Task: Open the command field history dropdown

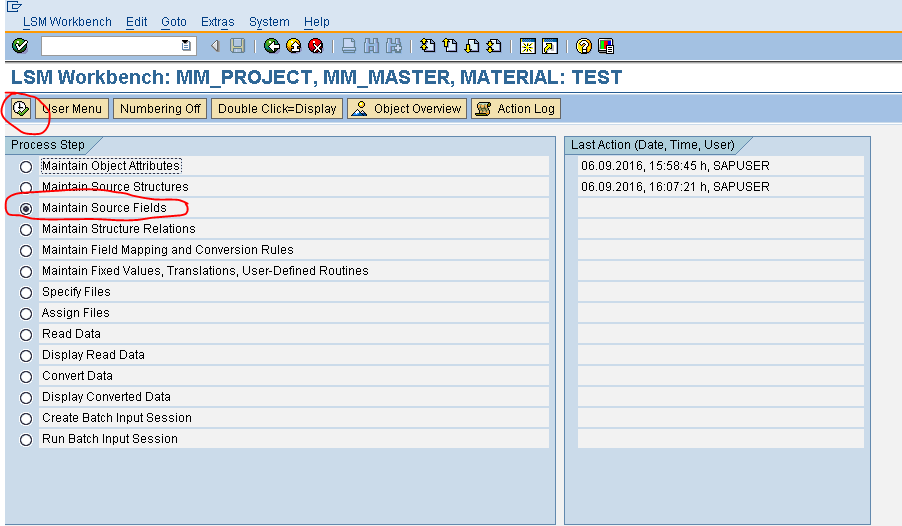Action: 186,46
